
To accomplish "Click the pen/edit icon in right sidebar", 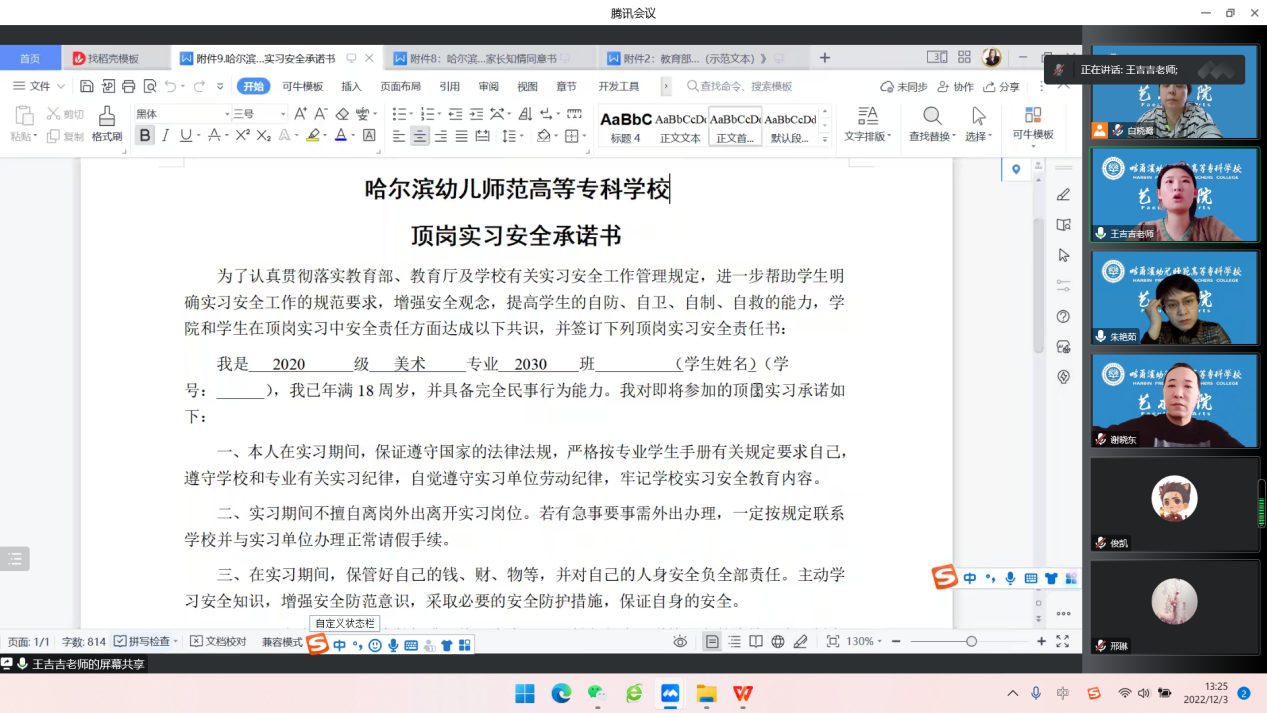I will pyautogui.click(x=1064, y=195).
